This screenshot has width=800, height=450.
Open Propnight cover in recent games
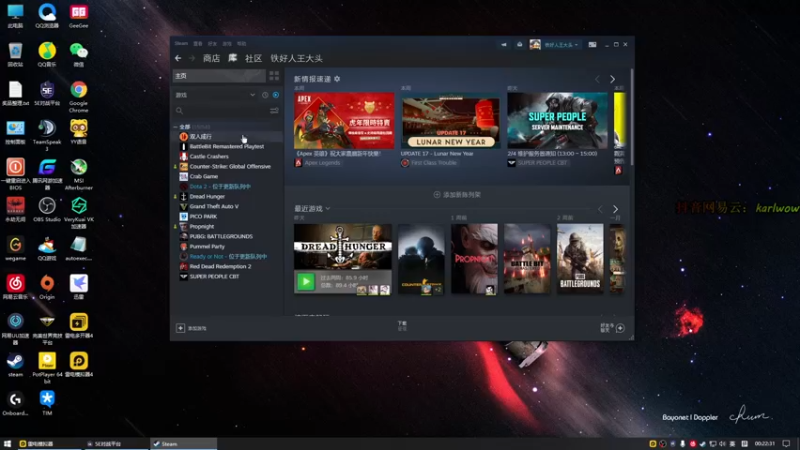[474, 259]
